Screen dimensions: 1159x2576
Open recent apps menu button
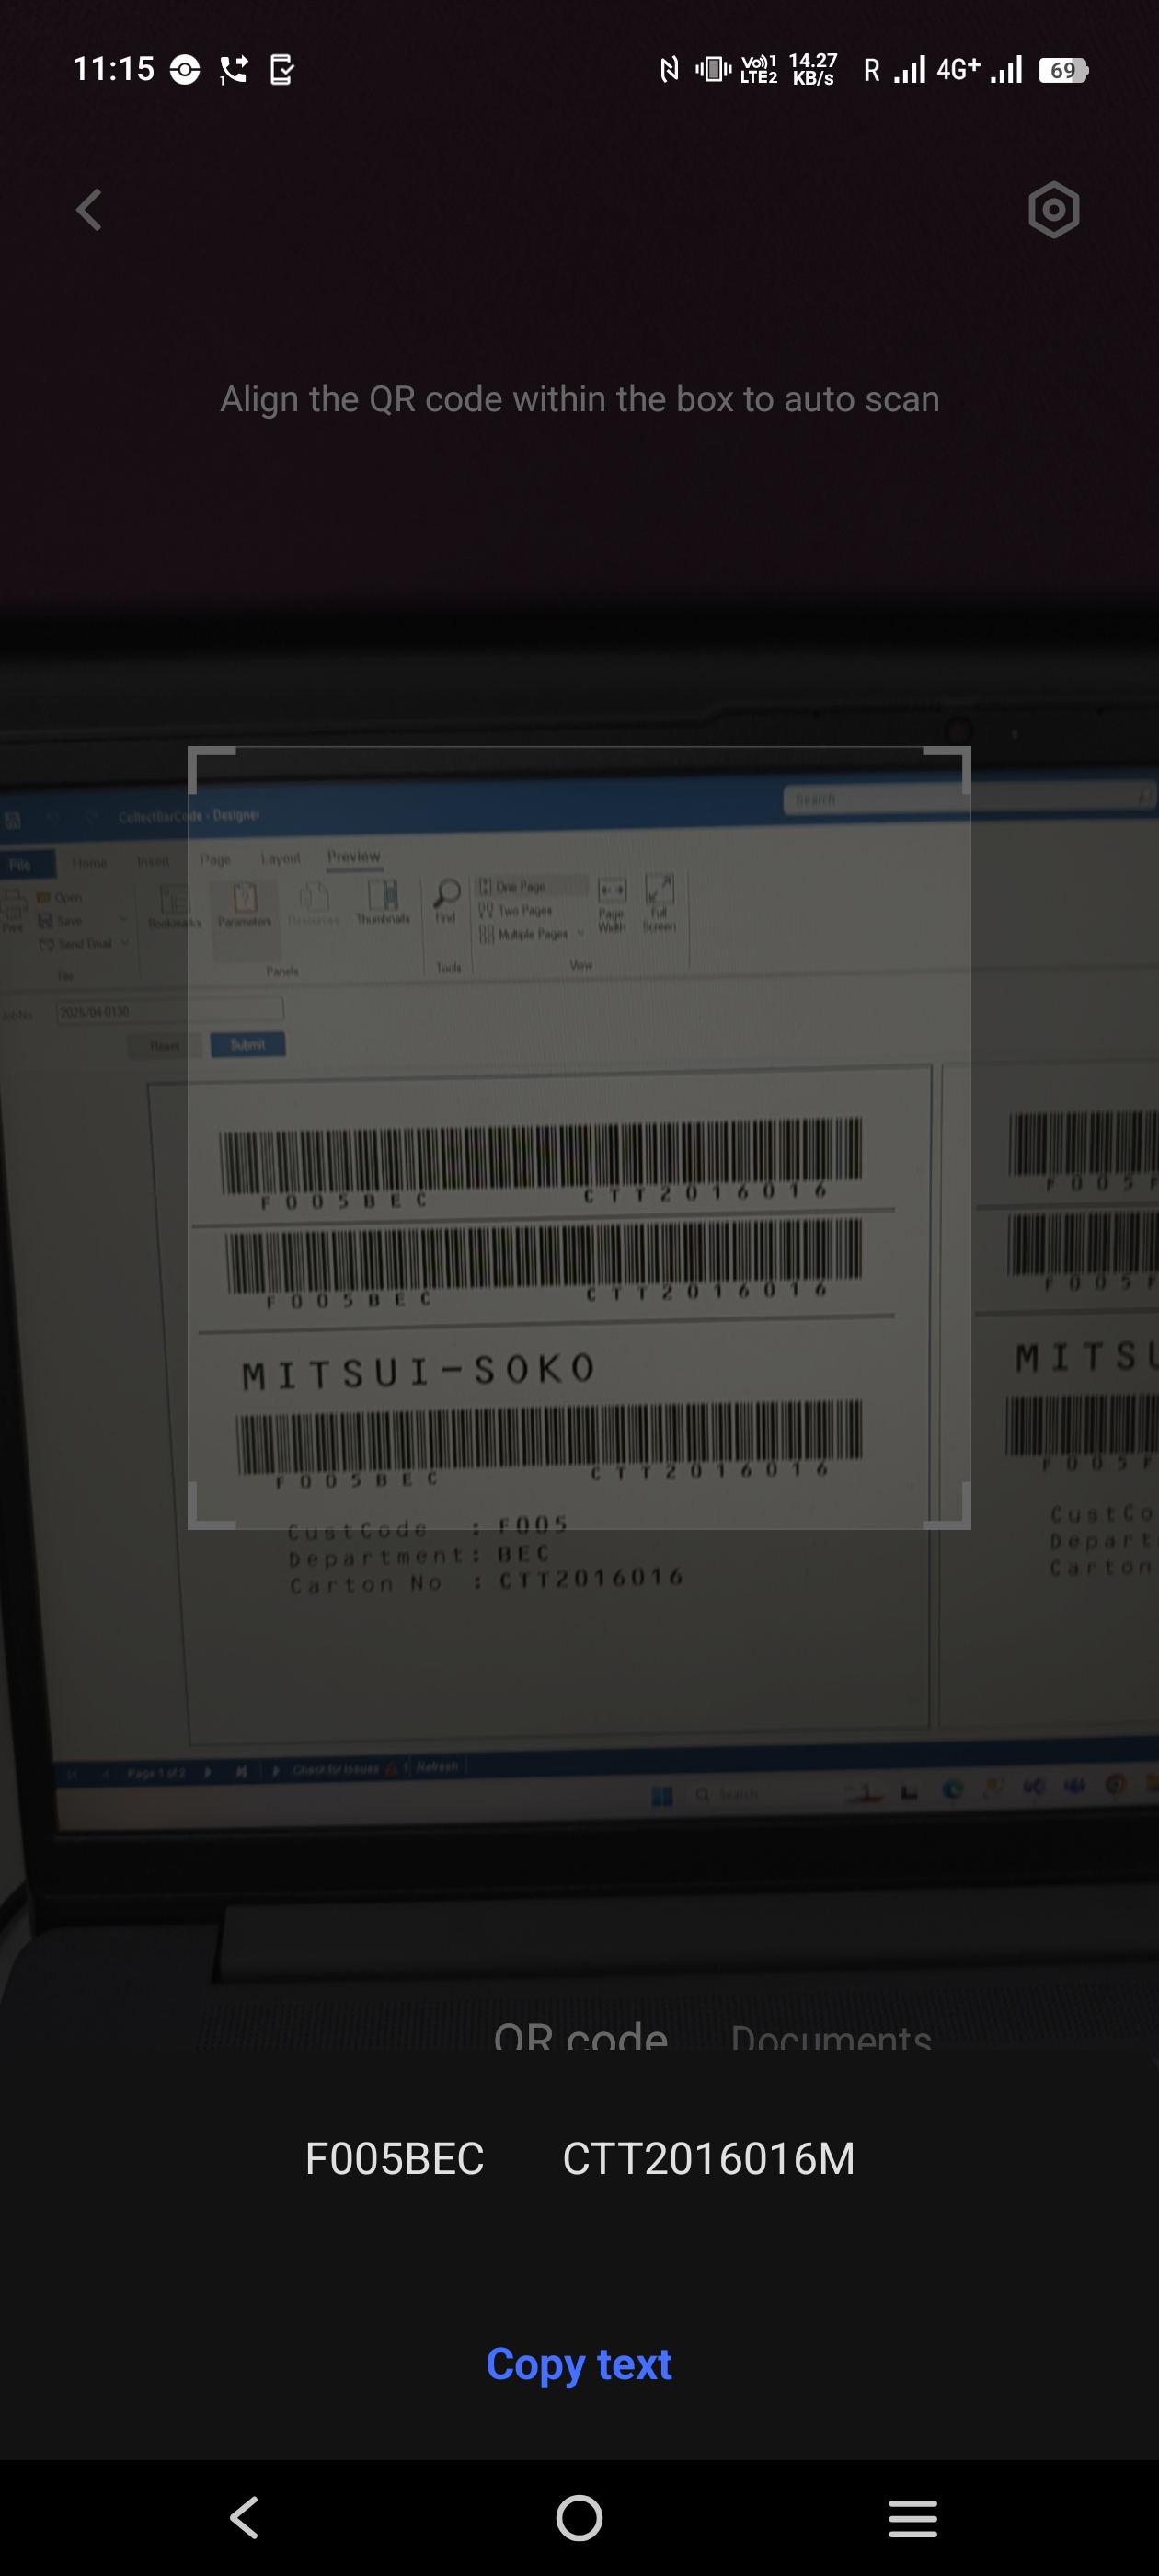click(913, 2518)
